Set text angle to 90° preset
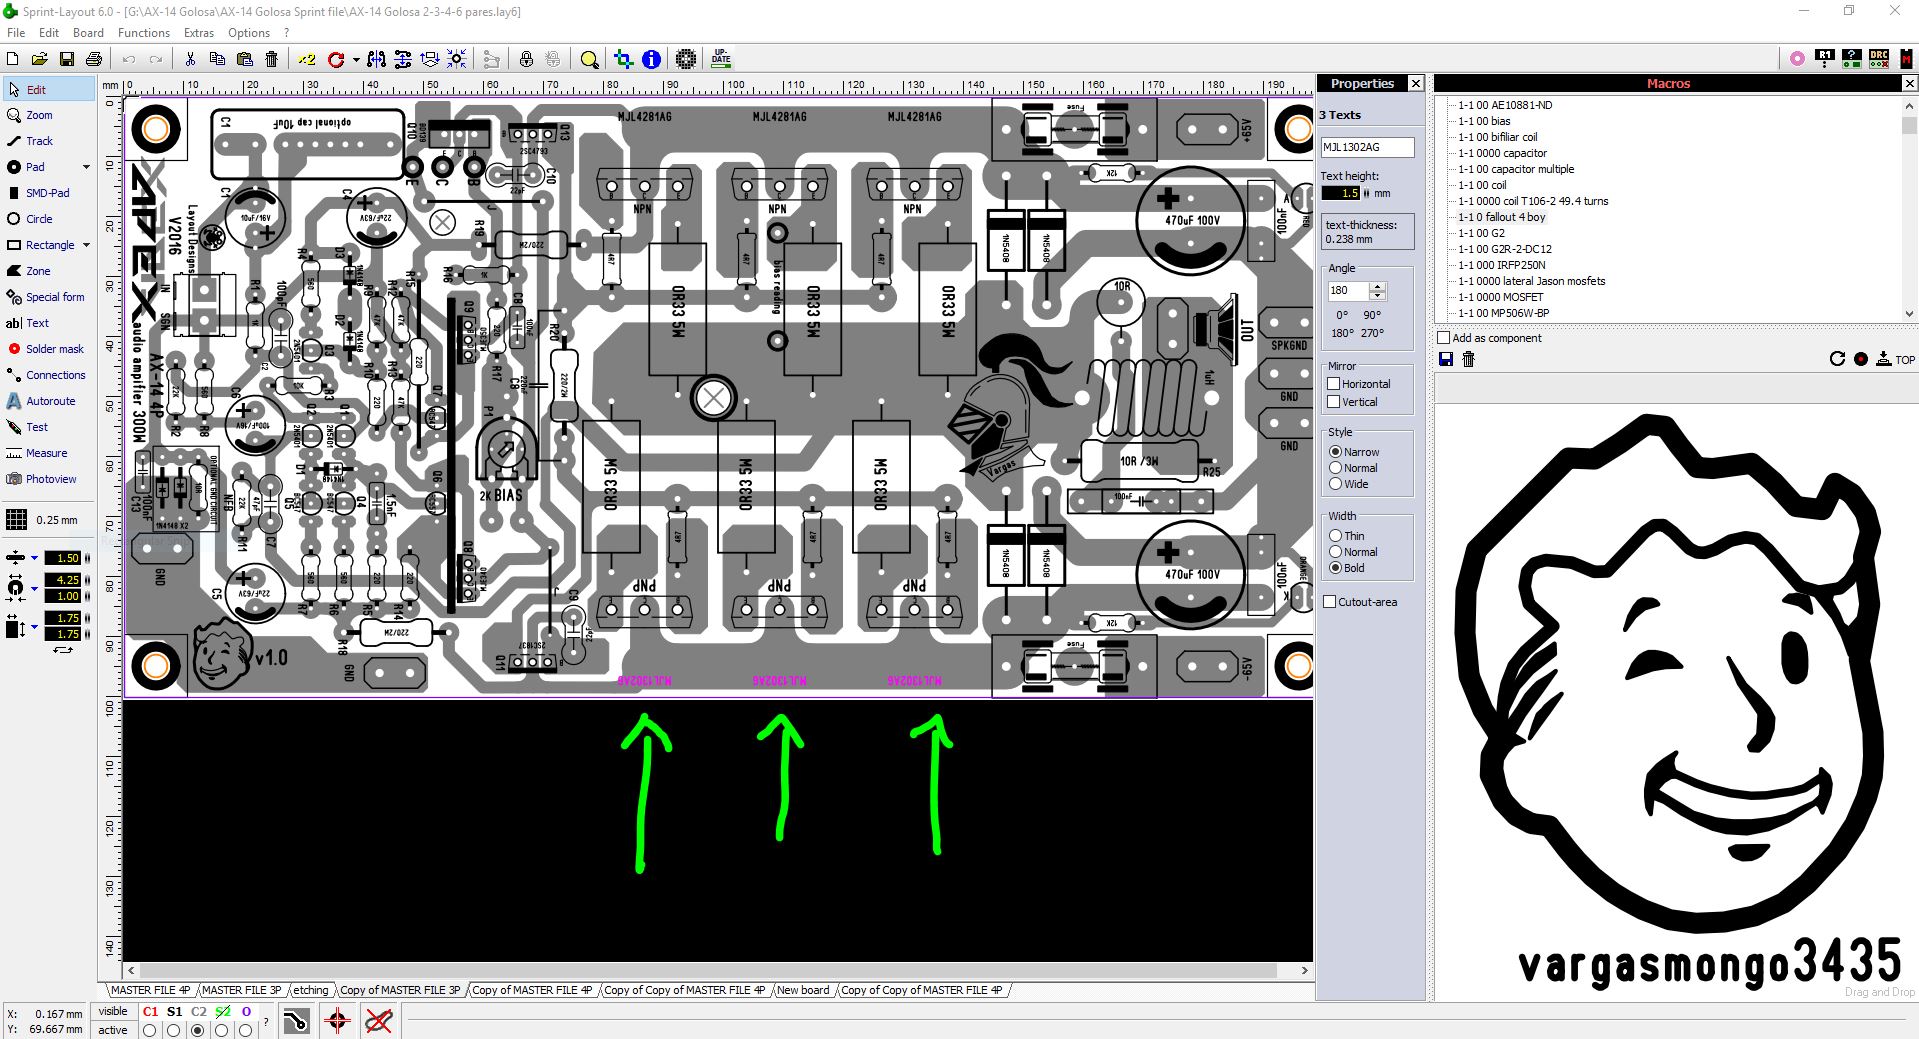The image size is (1919, 1039). (1372, 315)
